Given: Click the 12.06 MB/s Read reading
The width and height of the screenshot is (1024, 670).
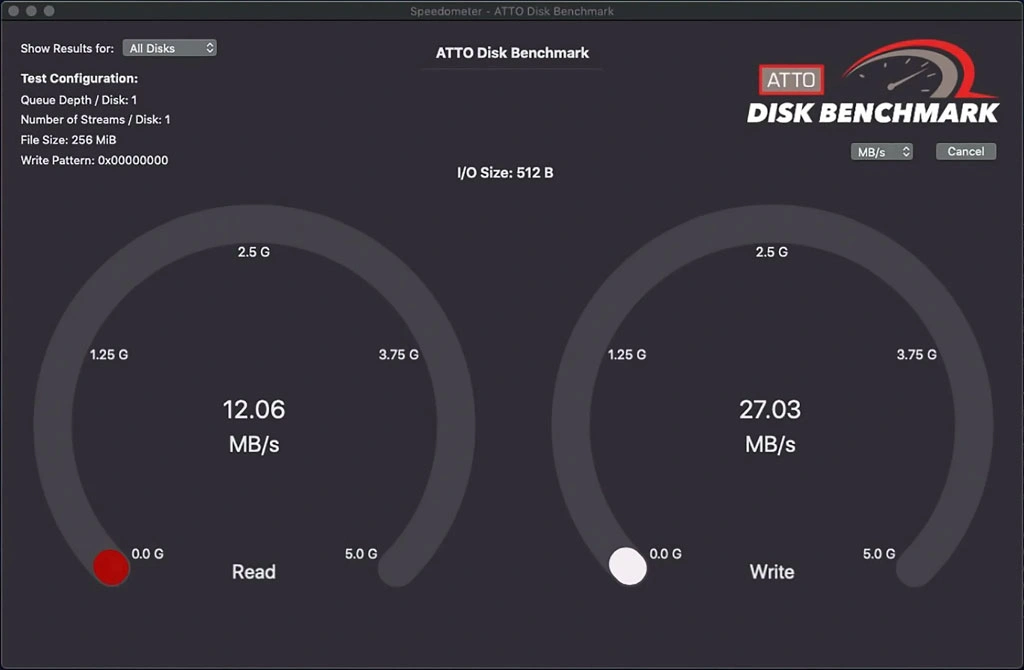Looking at the screenshot, I should 253,410.
